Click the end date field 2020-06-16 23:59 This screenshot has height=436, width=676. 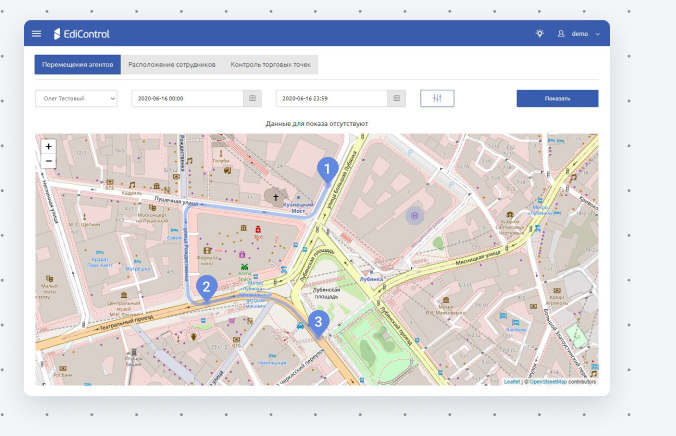click(x=333, y=98)
